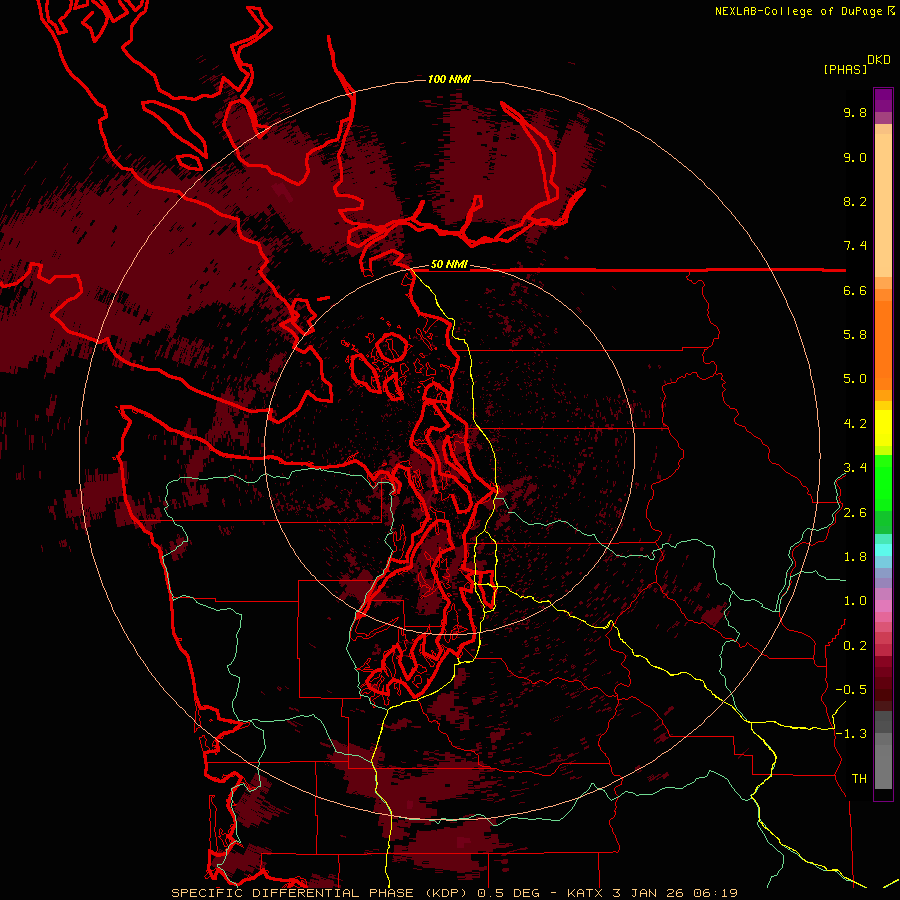This screenshot has height=900, width=900.
Task: Click the 5.0 legend value
Action: (855, 379)
